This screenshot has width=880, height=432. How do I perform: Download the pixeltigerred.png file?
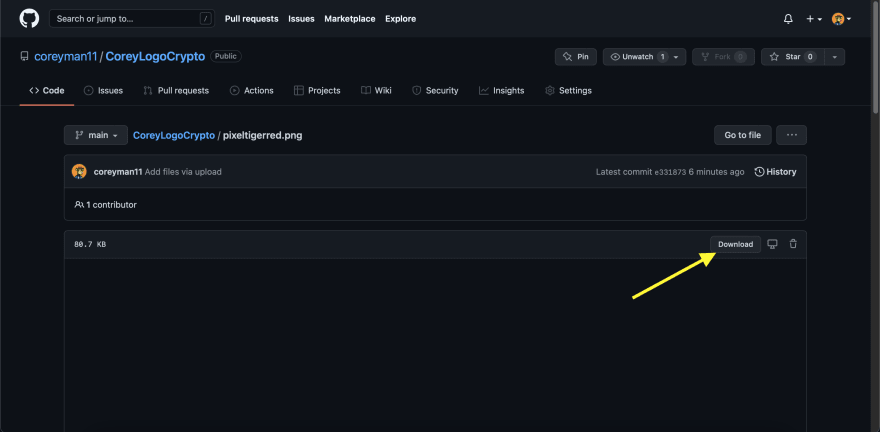(x=735, y=244)
